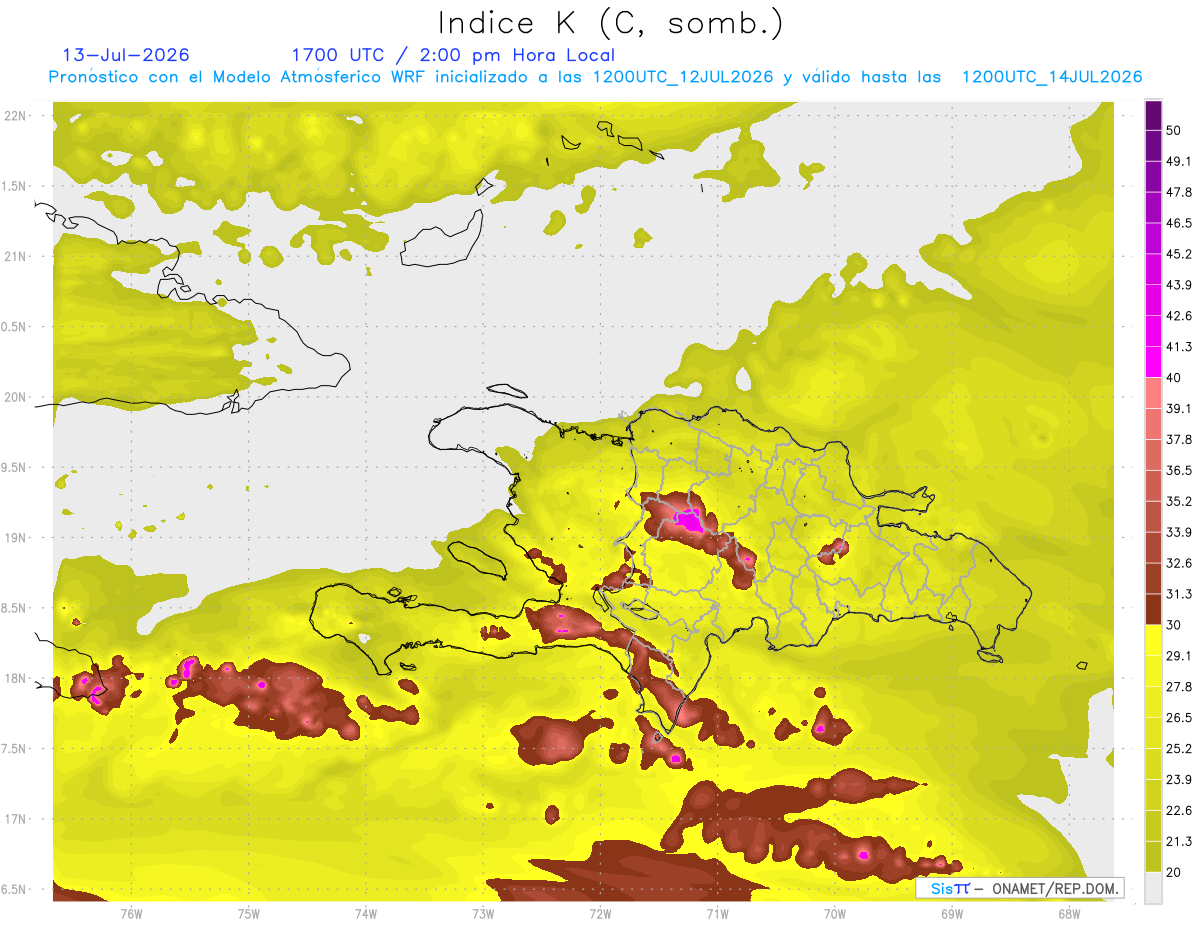The image size is (1200, 927).
Task: Click the grey swatch below 20 on the color bar
Action: coord(1153,887)
